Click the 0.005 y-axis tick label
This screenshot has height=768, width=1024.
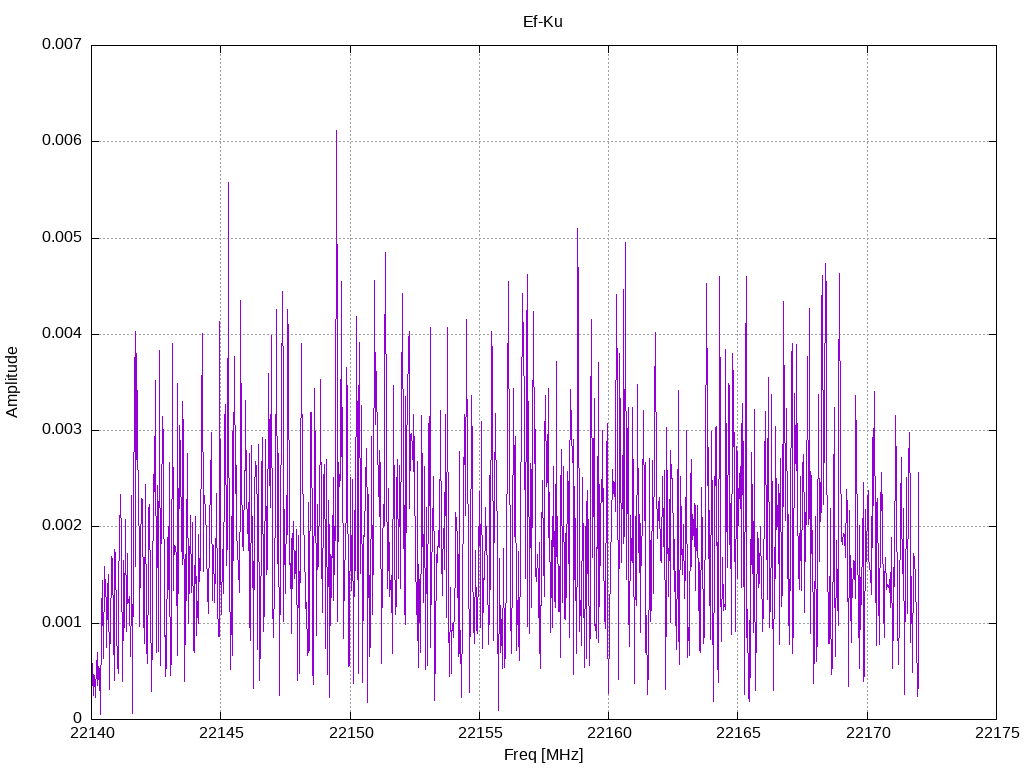pos(62,237)
